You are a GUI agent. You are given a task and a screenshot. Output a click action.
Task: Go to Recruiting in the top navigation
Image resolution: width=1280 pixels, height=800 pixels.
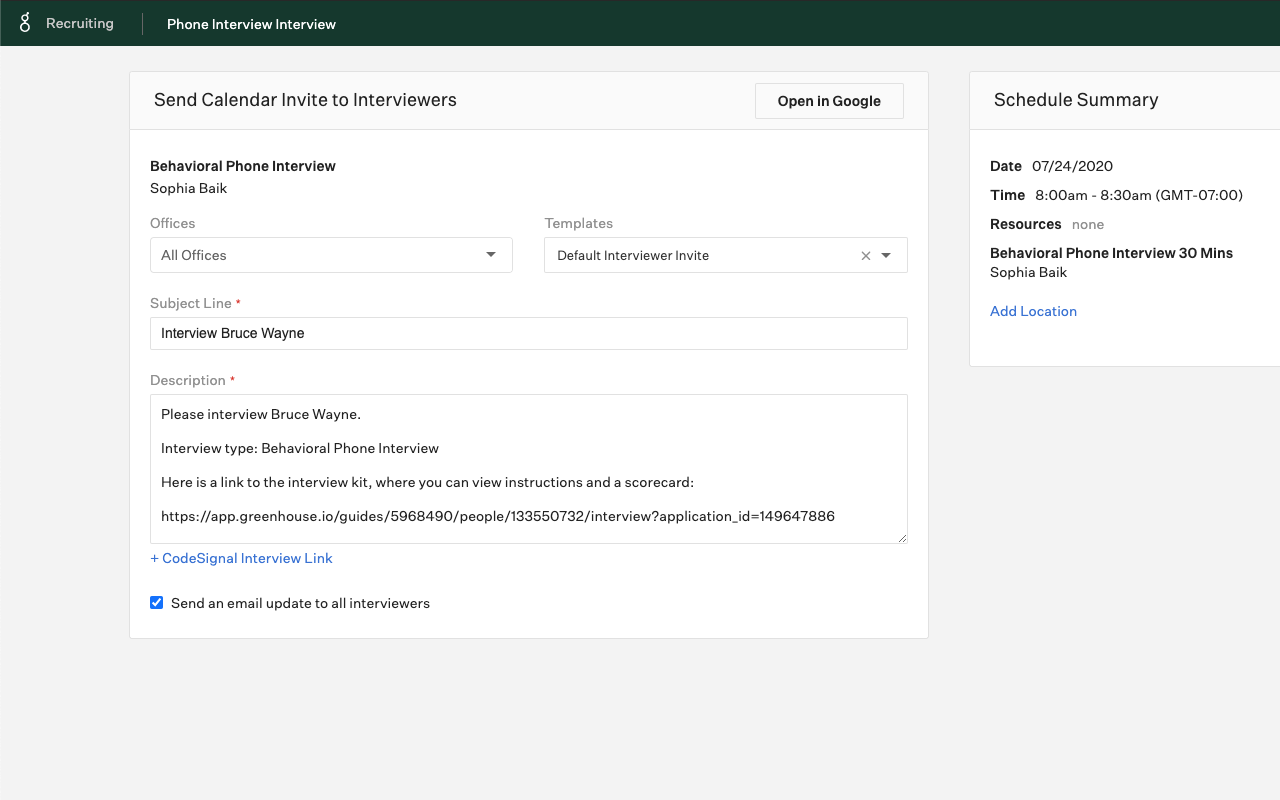point(80,23)
